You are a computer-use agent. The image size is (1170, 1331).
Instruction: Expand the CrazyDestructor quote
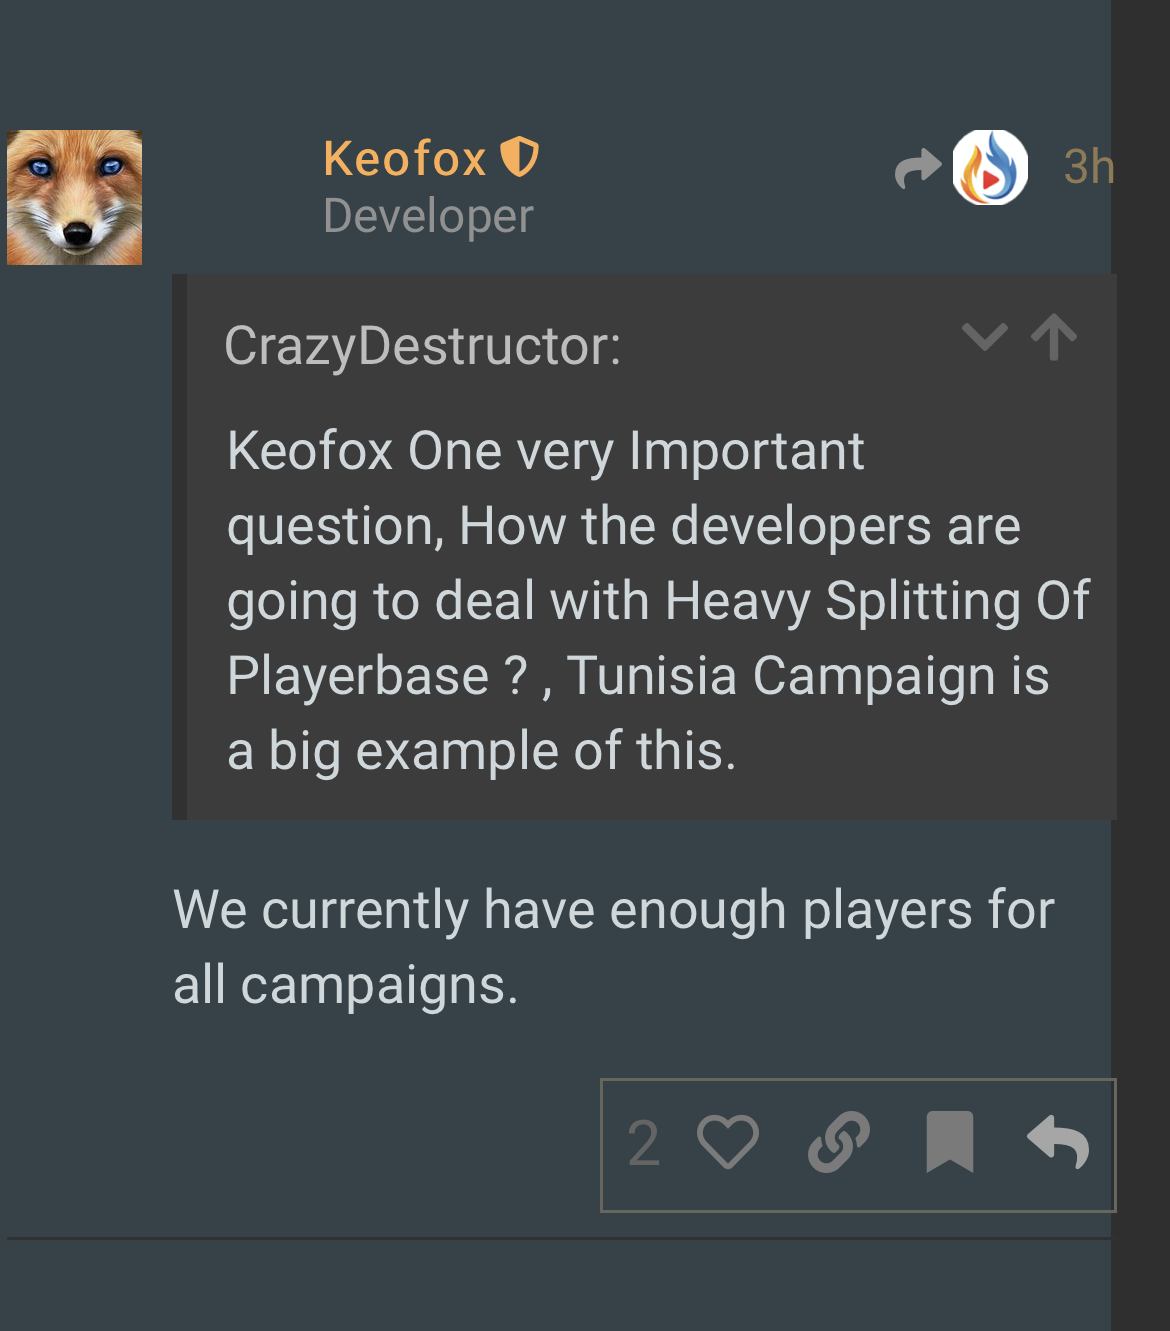[x=984, y=337]
